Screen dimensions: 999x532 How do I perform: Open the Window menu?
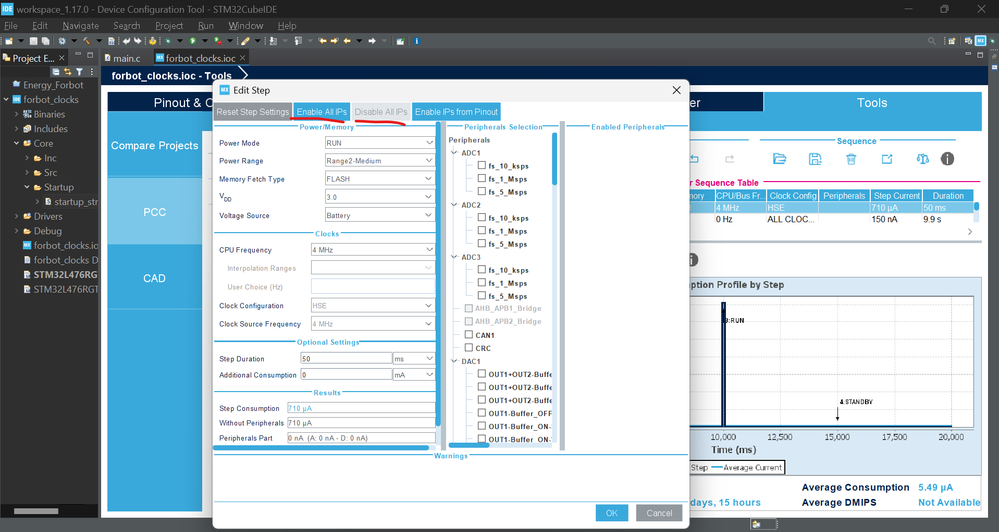coord(245,25)
